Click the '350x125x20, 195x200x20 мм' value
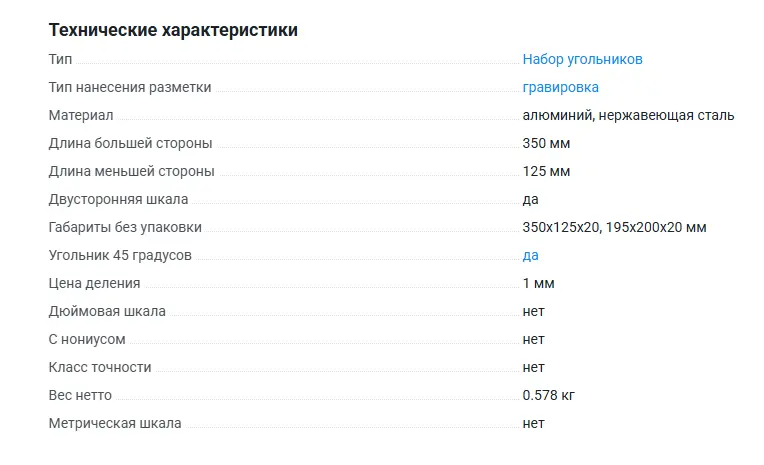 pyautogui.click(x=614, y=227)
